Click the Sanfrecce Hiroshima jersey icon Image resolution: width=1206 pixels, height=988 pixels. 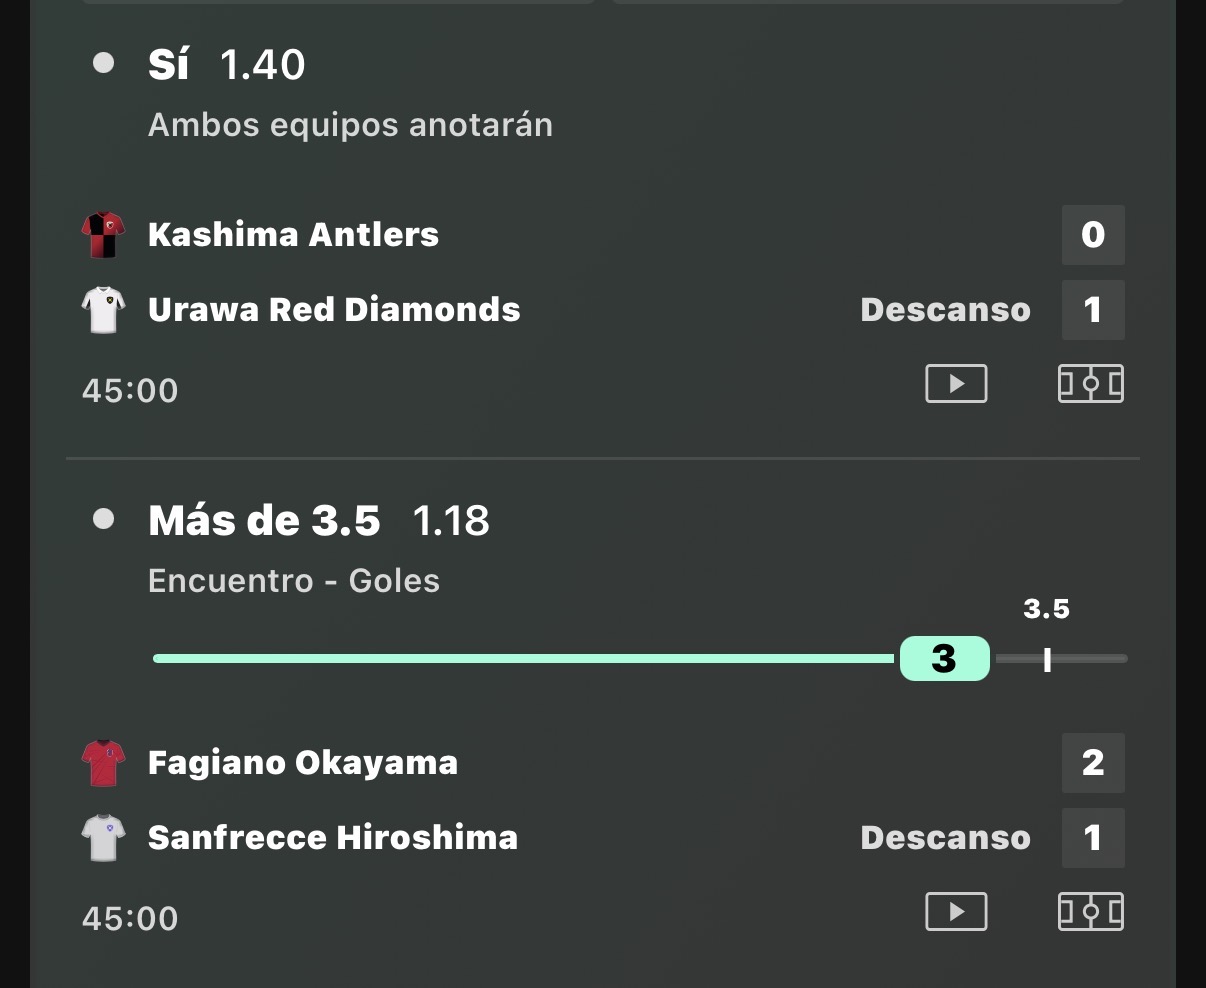(x=103, y=838)
